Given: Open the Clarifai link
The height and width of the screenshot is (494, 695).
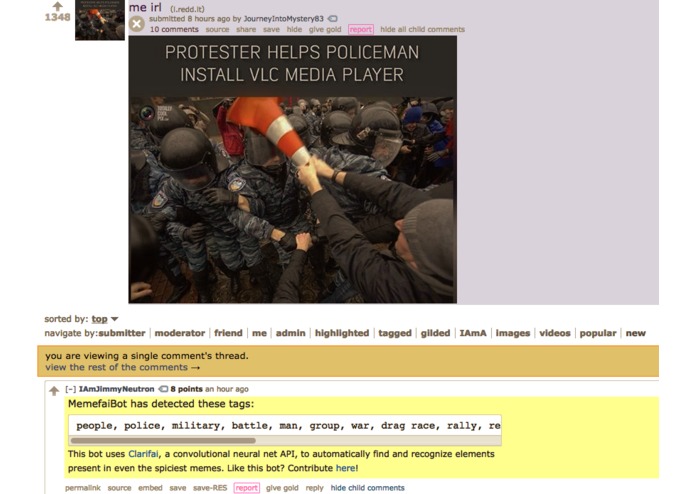Looking at the screenshot, I should [143, 454].
